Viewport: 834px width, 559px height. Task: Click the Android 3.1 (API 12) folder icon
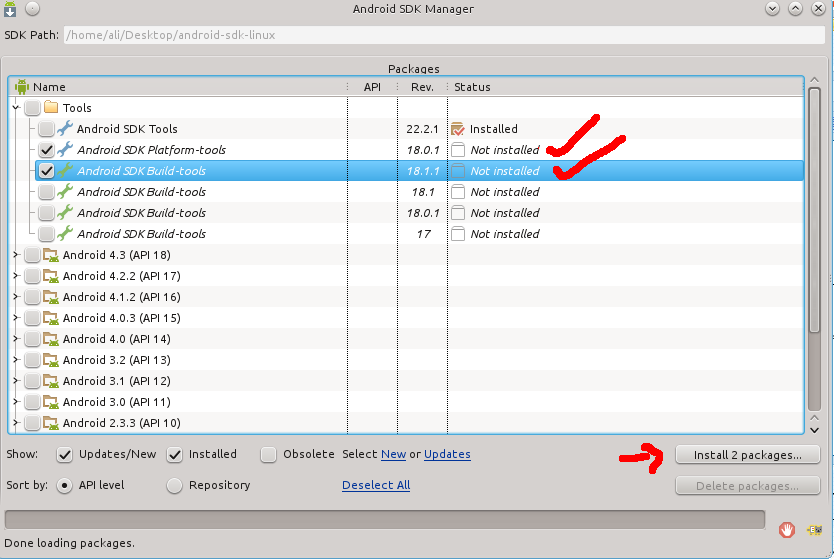[51, 381]
